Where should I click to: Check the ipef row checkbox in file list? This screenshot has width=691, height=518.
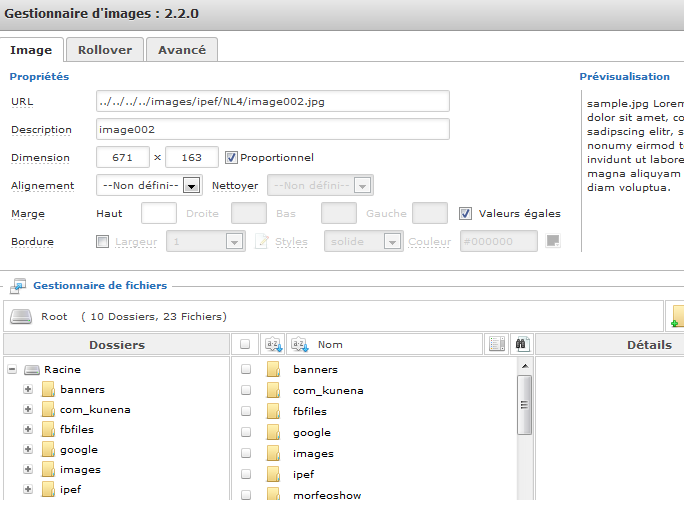246,474
